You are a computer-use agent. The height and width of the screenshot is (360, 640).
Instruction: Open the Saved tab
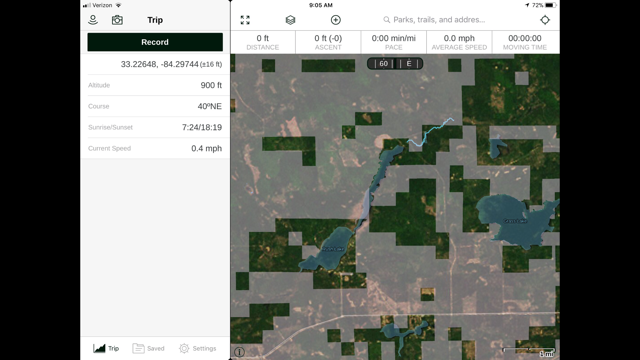click(148, 348)
